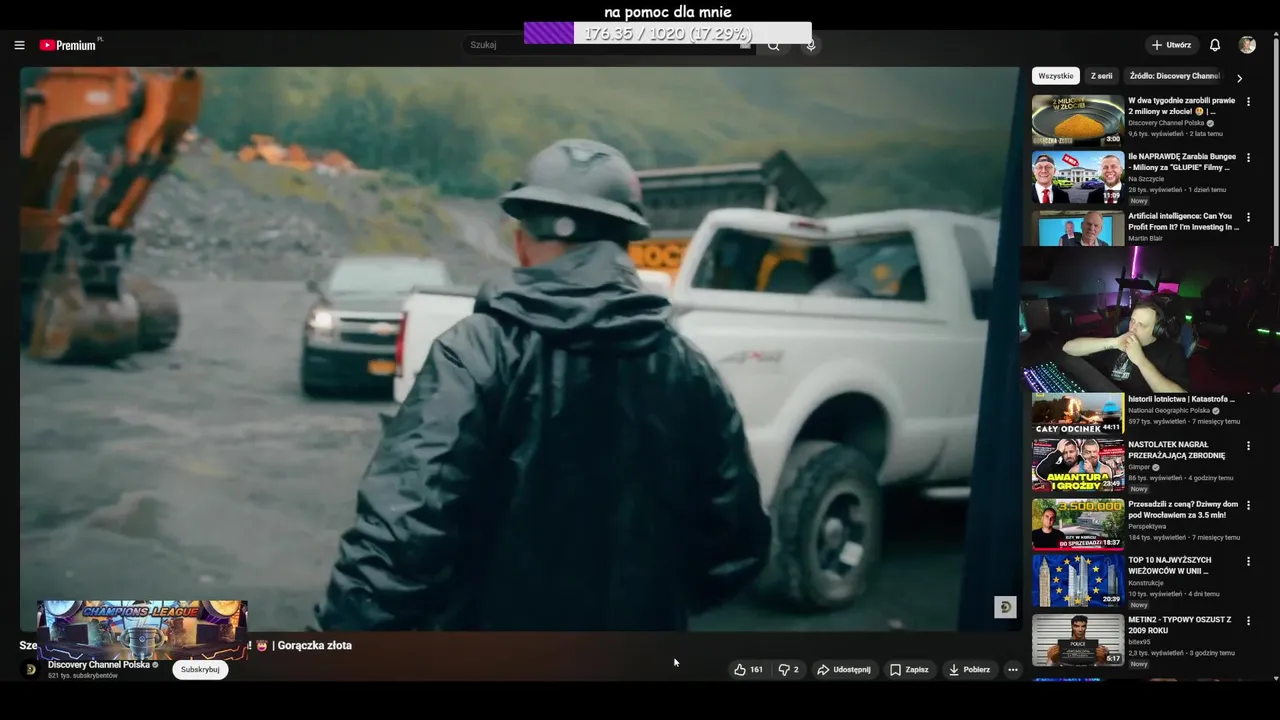Image resolution: width=1280 pixels, height=720 pixels.
Task: Click the Perspektywa channel name
Action: [x=1147, y=526]
